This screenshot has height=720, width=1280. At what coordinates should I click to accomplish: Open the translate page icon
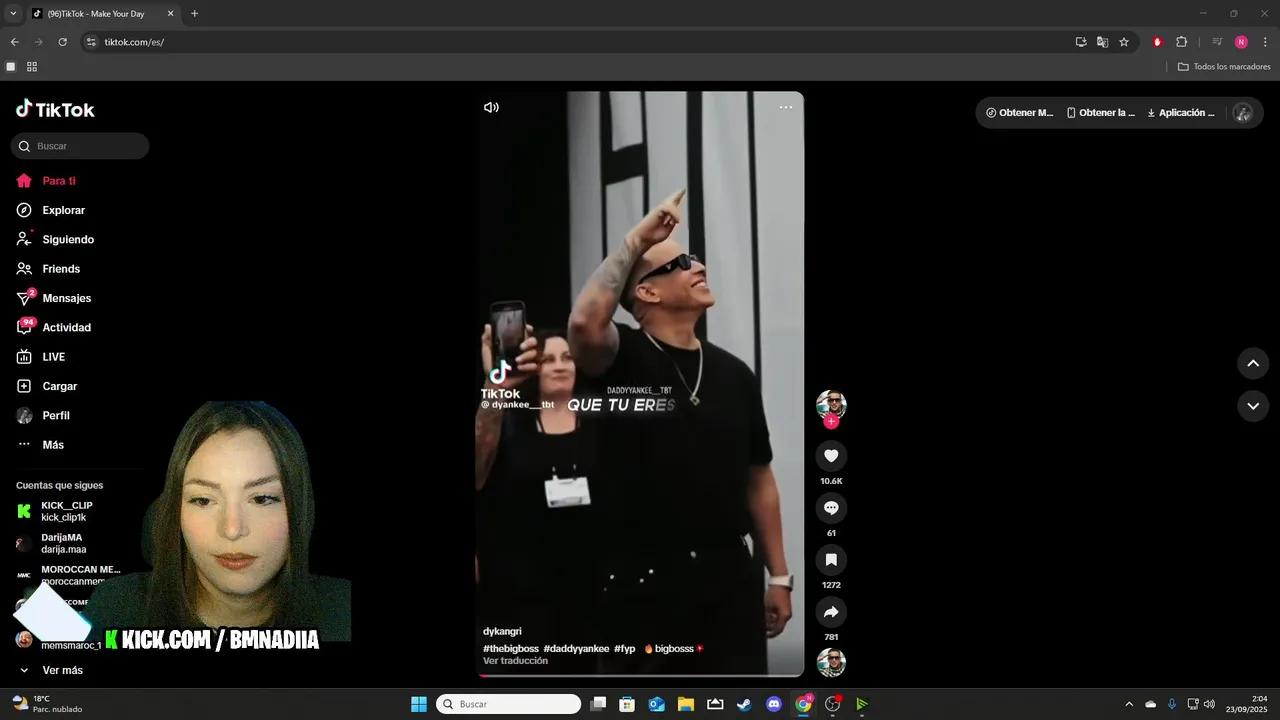(x=1102, y=42)
